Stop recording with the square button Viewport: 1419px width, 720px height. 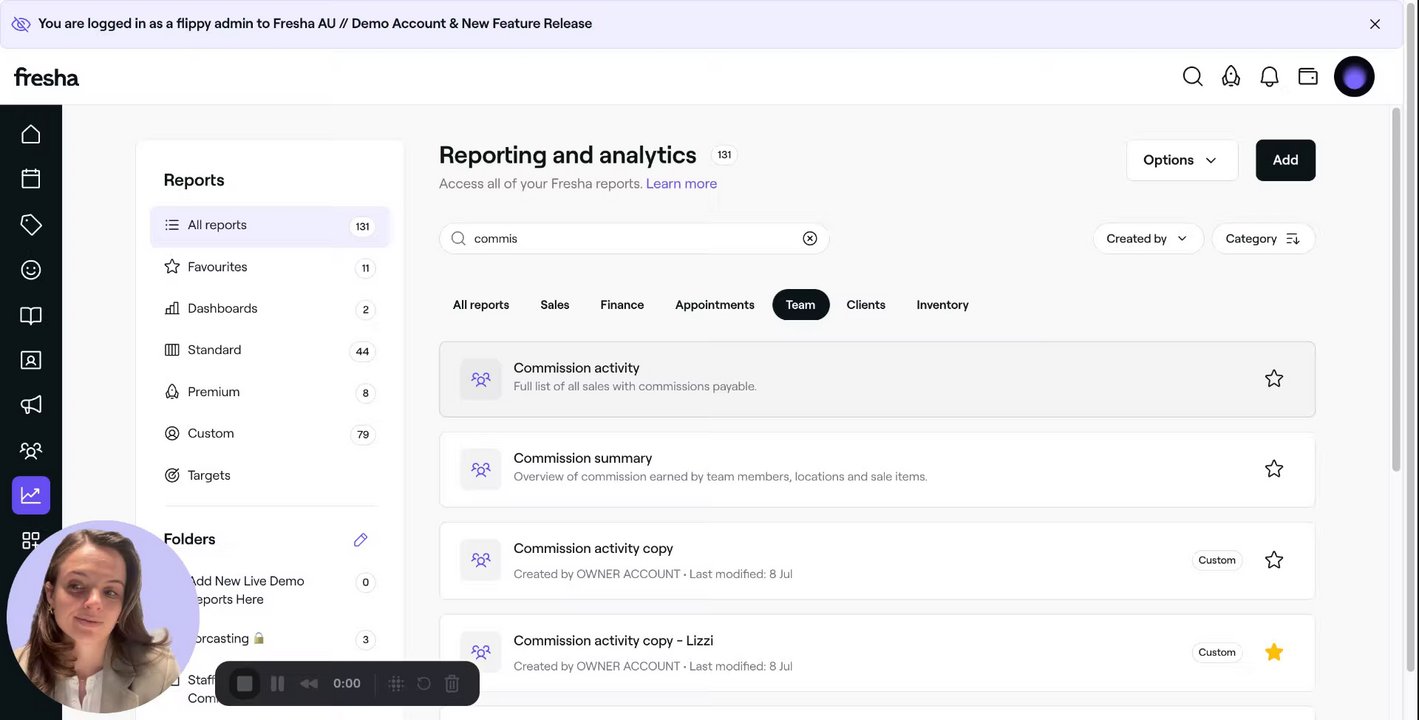(245, 684)
